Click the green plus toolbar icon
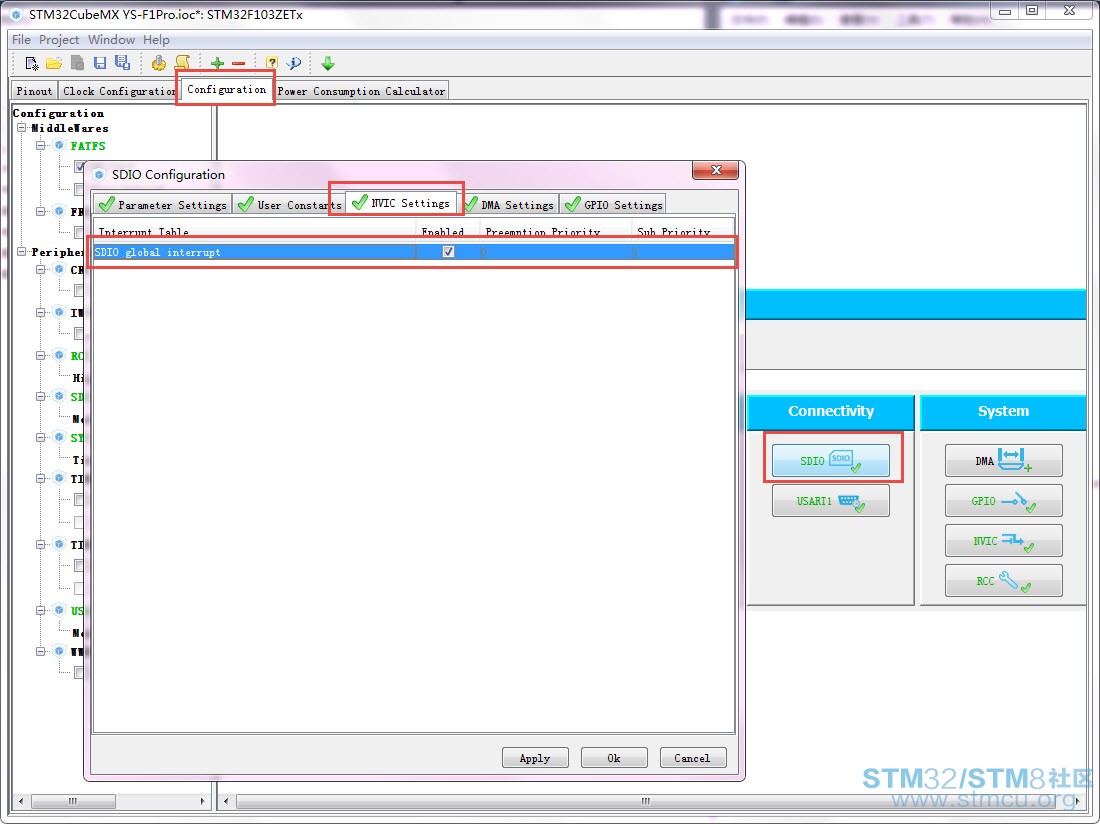This screenshot has width=1100, height=824. (217, 64)
